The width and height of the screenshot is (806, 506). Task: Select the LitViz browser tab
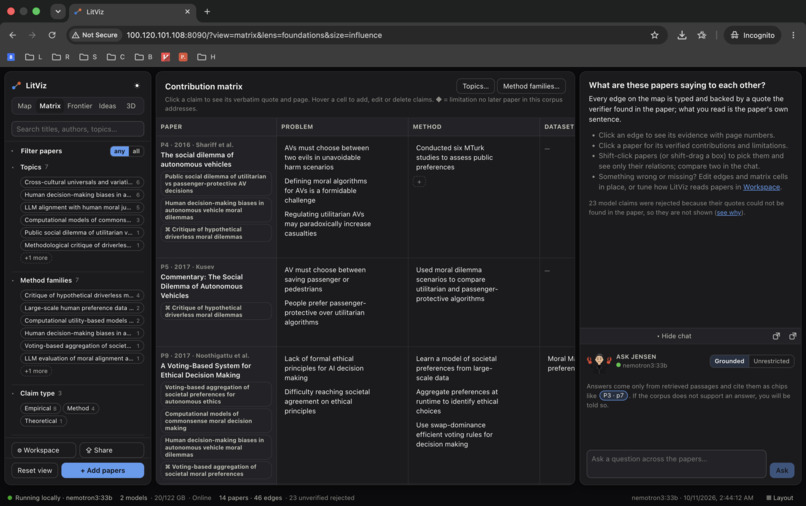pyautogui.click(x=132, y=11)
